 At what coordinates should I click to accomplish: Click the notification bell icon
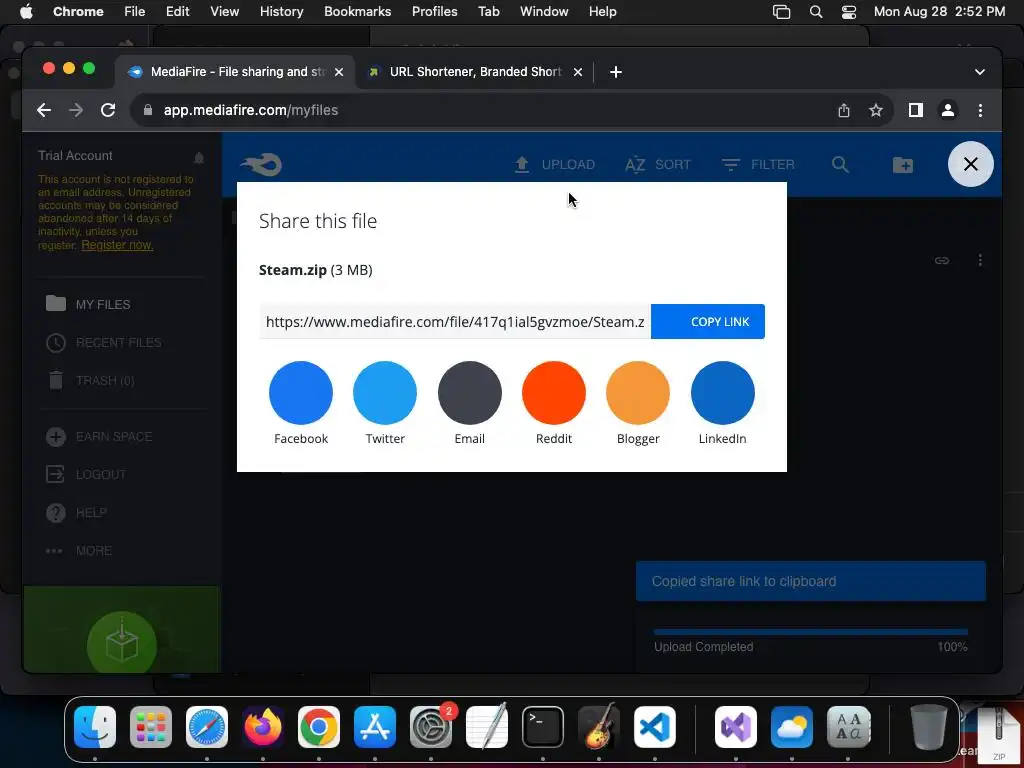(x=199, y=157)
